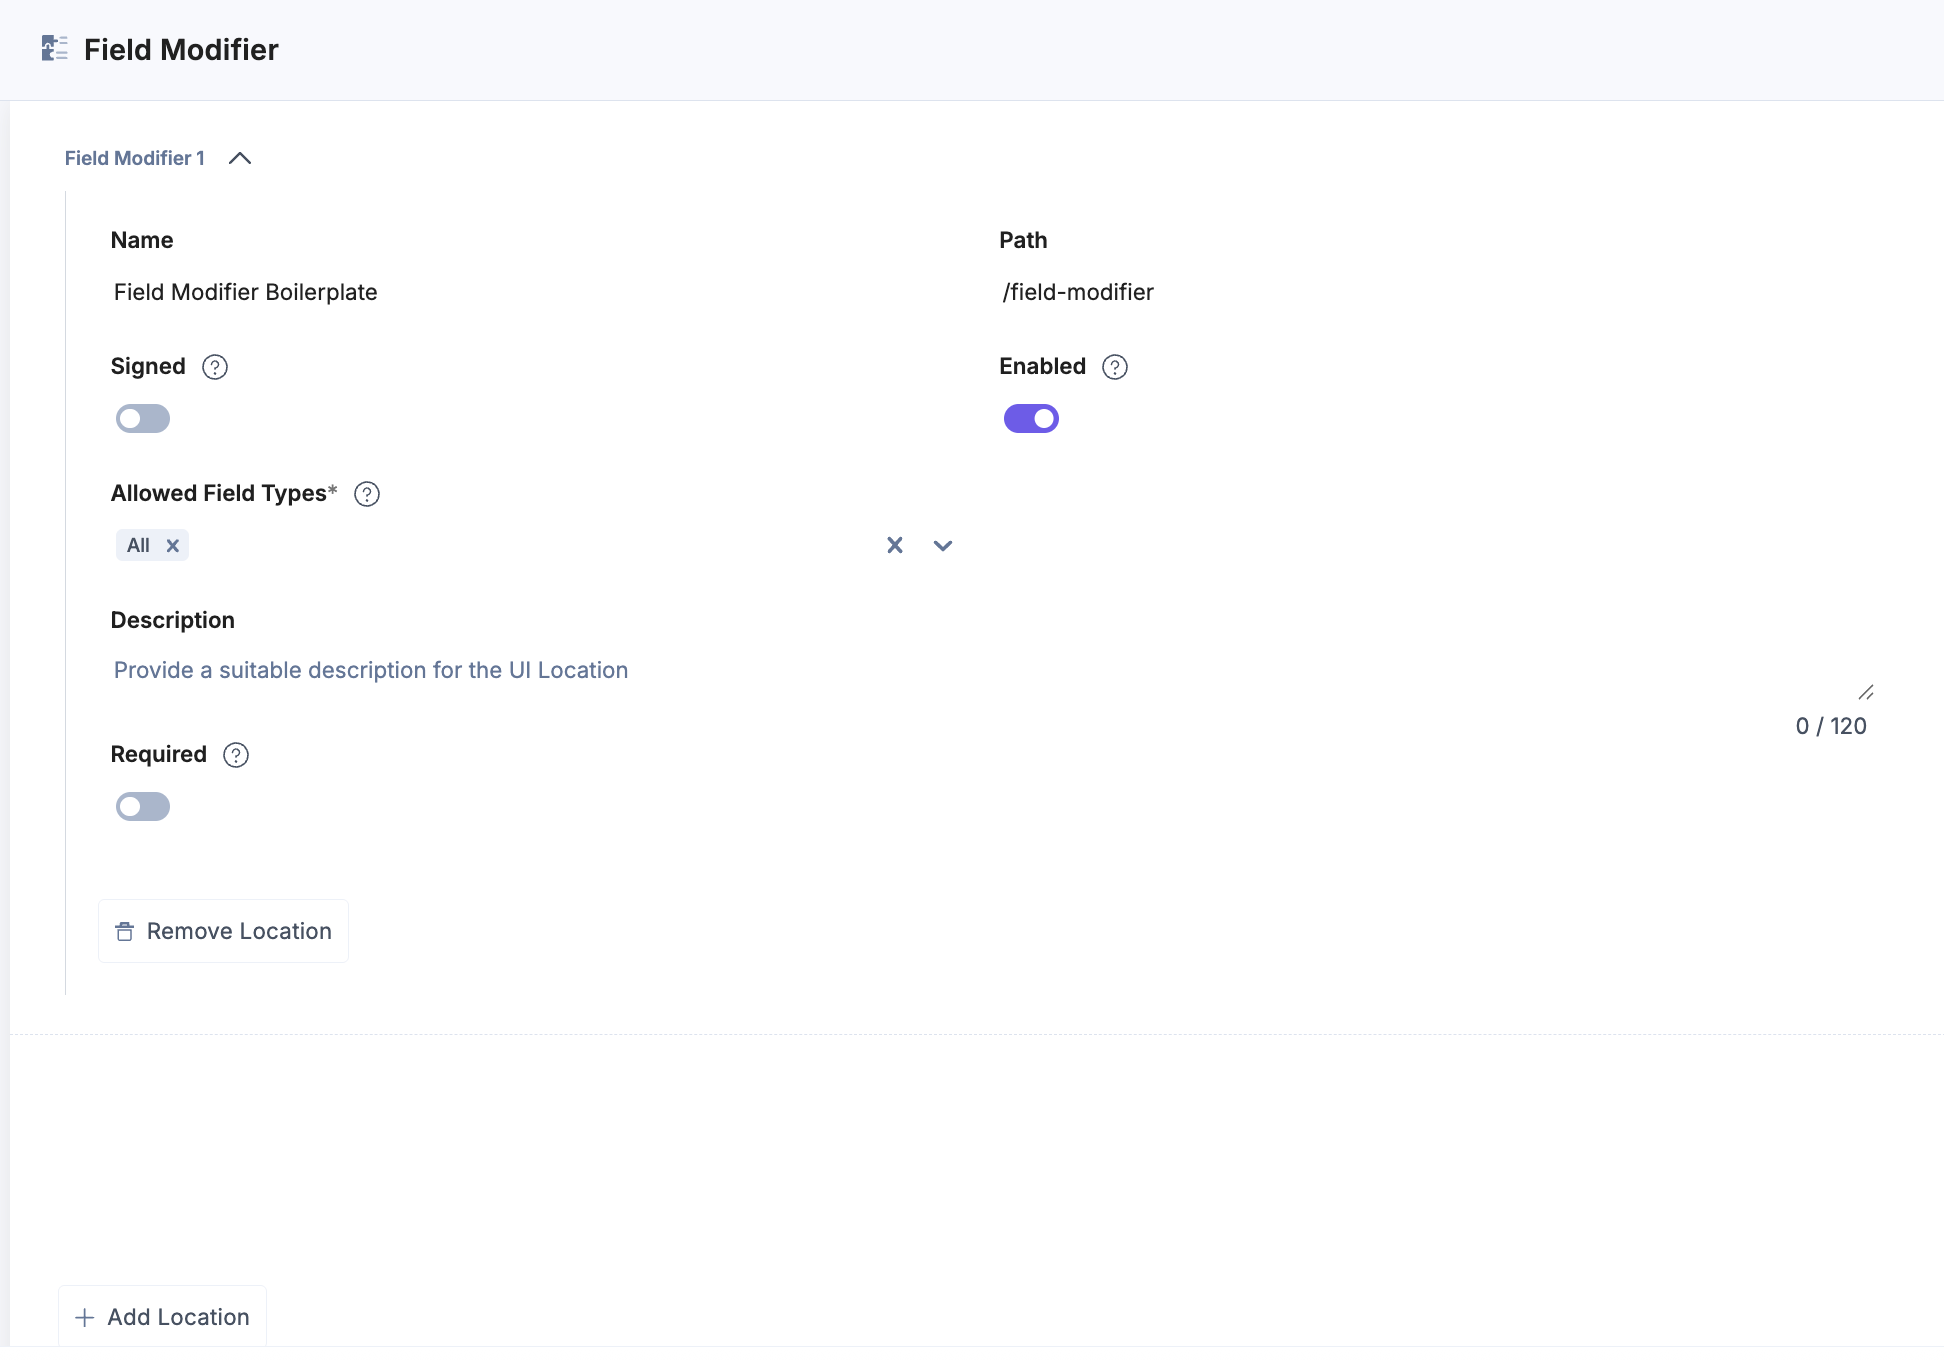Clear all selected field types
The width and height of the screenshot is (1944, 1360).
tap(895, 545)
